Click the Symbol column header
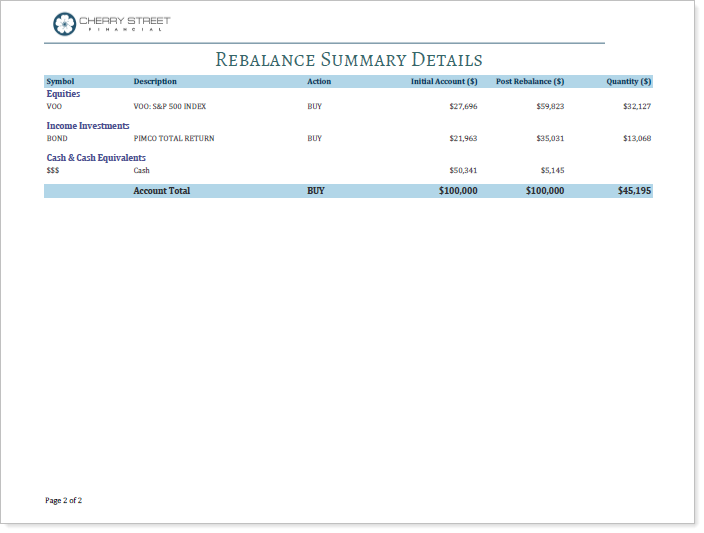The image size is (704, 533). click(60, 82)
